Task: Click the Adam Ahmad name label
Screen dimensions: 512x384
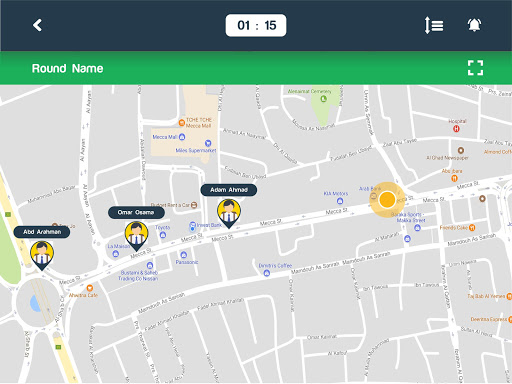Action: [229, 190]
